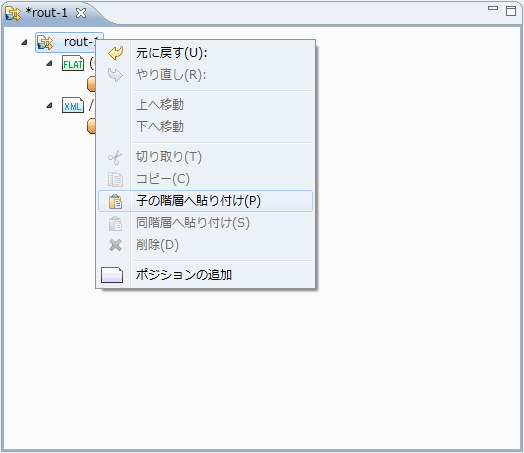Viewport: 524px width, 453px height.
Task: Collapse the rout-1 root tree node
Action: [x=24, y=42]
